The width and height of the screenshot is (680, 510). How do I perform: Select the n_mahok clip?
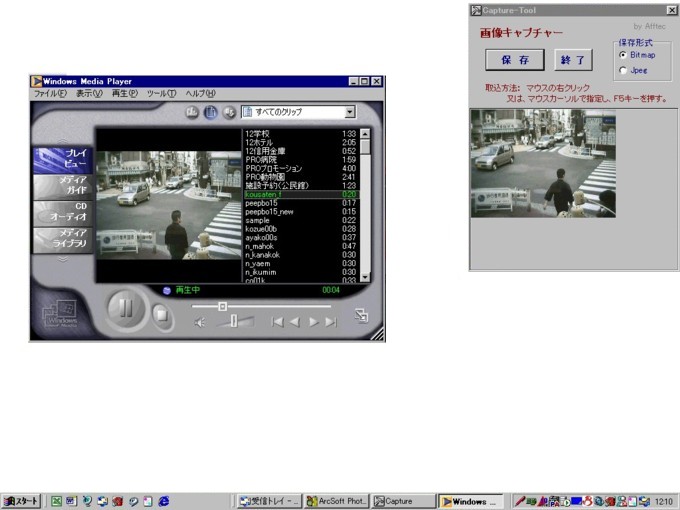300,247
